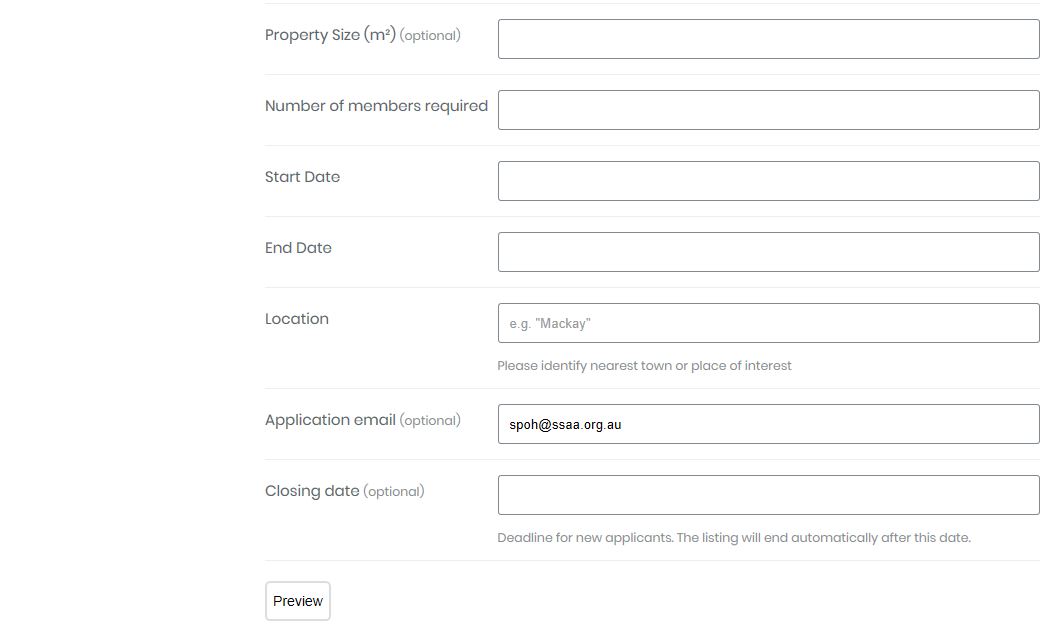Focus the Number of members required field
The height and width of the screenshot is (639, 1059).
pyautogui.click(x=768, y=110)
